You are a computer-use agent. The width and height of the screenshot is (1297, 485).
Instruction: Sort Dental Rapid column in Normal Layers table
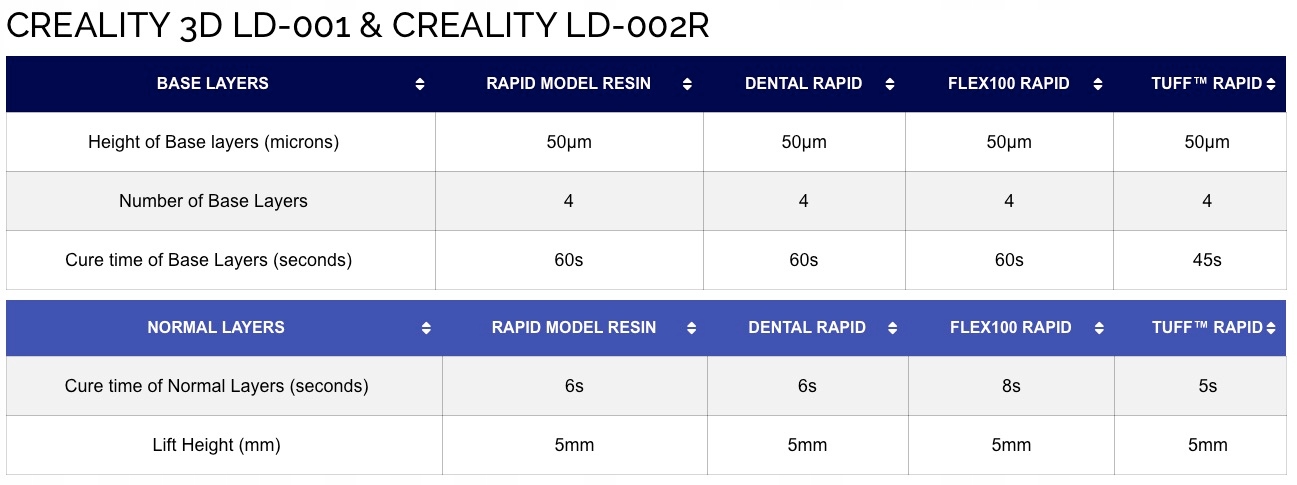click(x=893, y=328)
